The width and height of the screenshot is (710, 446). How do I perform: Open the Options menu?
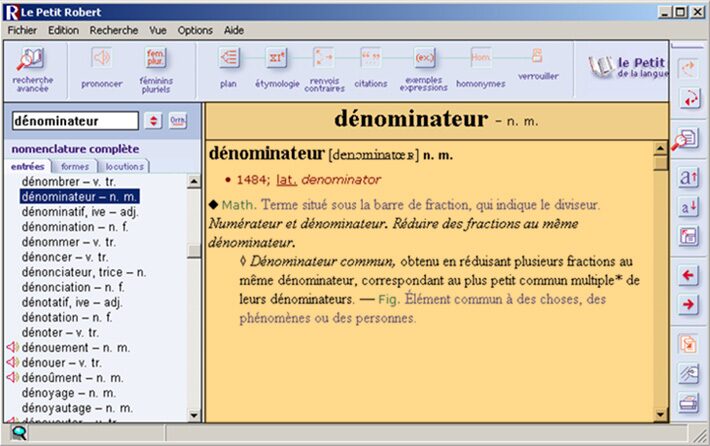pyautogui.click(x=195, y=30)
